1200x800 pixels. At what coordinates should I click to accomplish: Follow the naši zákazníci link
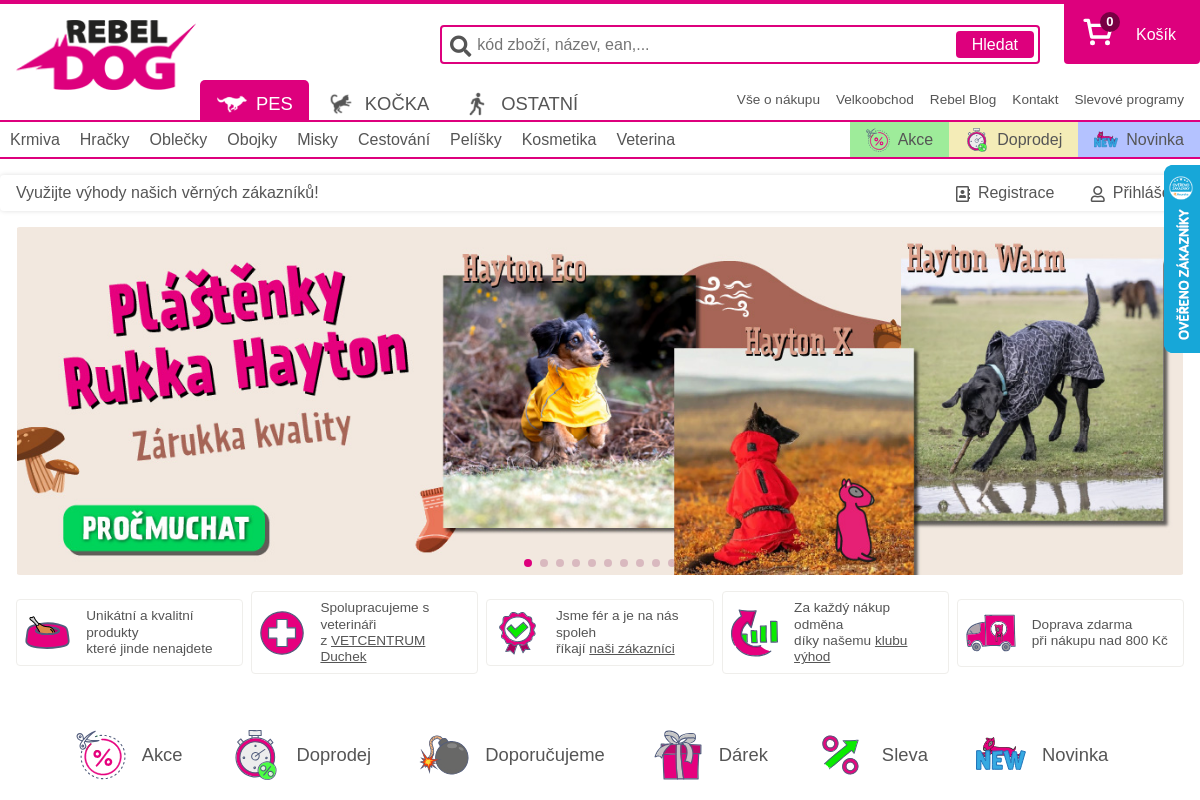(632, 649)
